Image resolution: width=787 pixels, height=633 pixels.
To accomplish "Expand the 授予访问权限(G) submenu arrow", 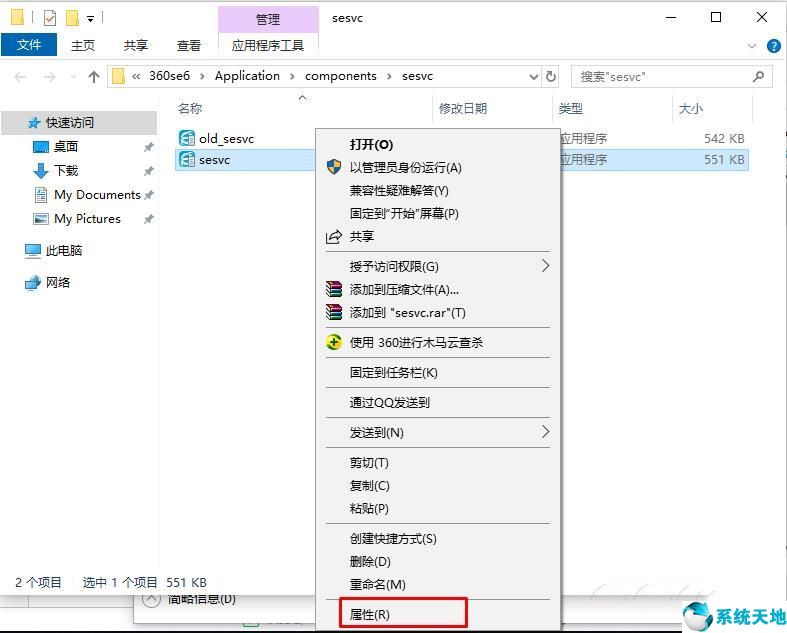I will pos(546,266).
